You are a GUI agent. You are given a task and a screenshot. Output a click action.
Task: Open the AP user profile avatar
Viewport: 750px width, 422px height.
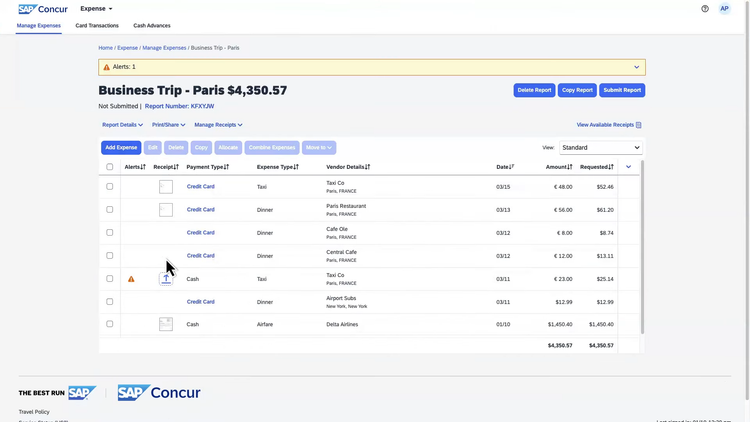point(724,9)
